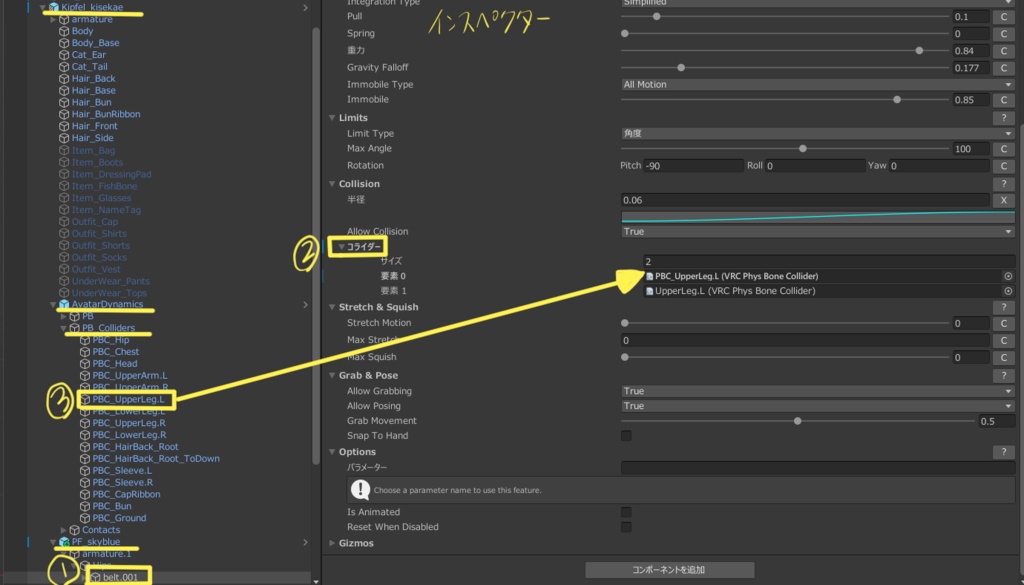Toggle the Is Animated checkbox
The height and width of the screenshot is (585, 1024).
(x=626, y=512)
